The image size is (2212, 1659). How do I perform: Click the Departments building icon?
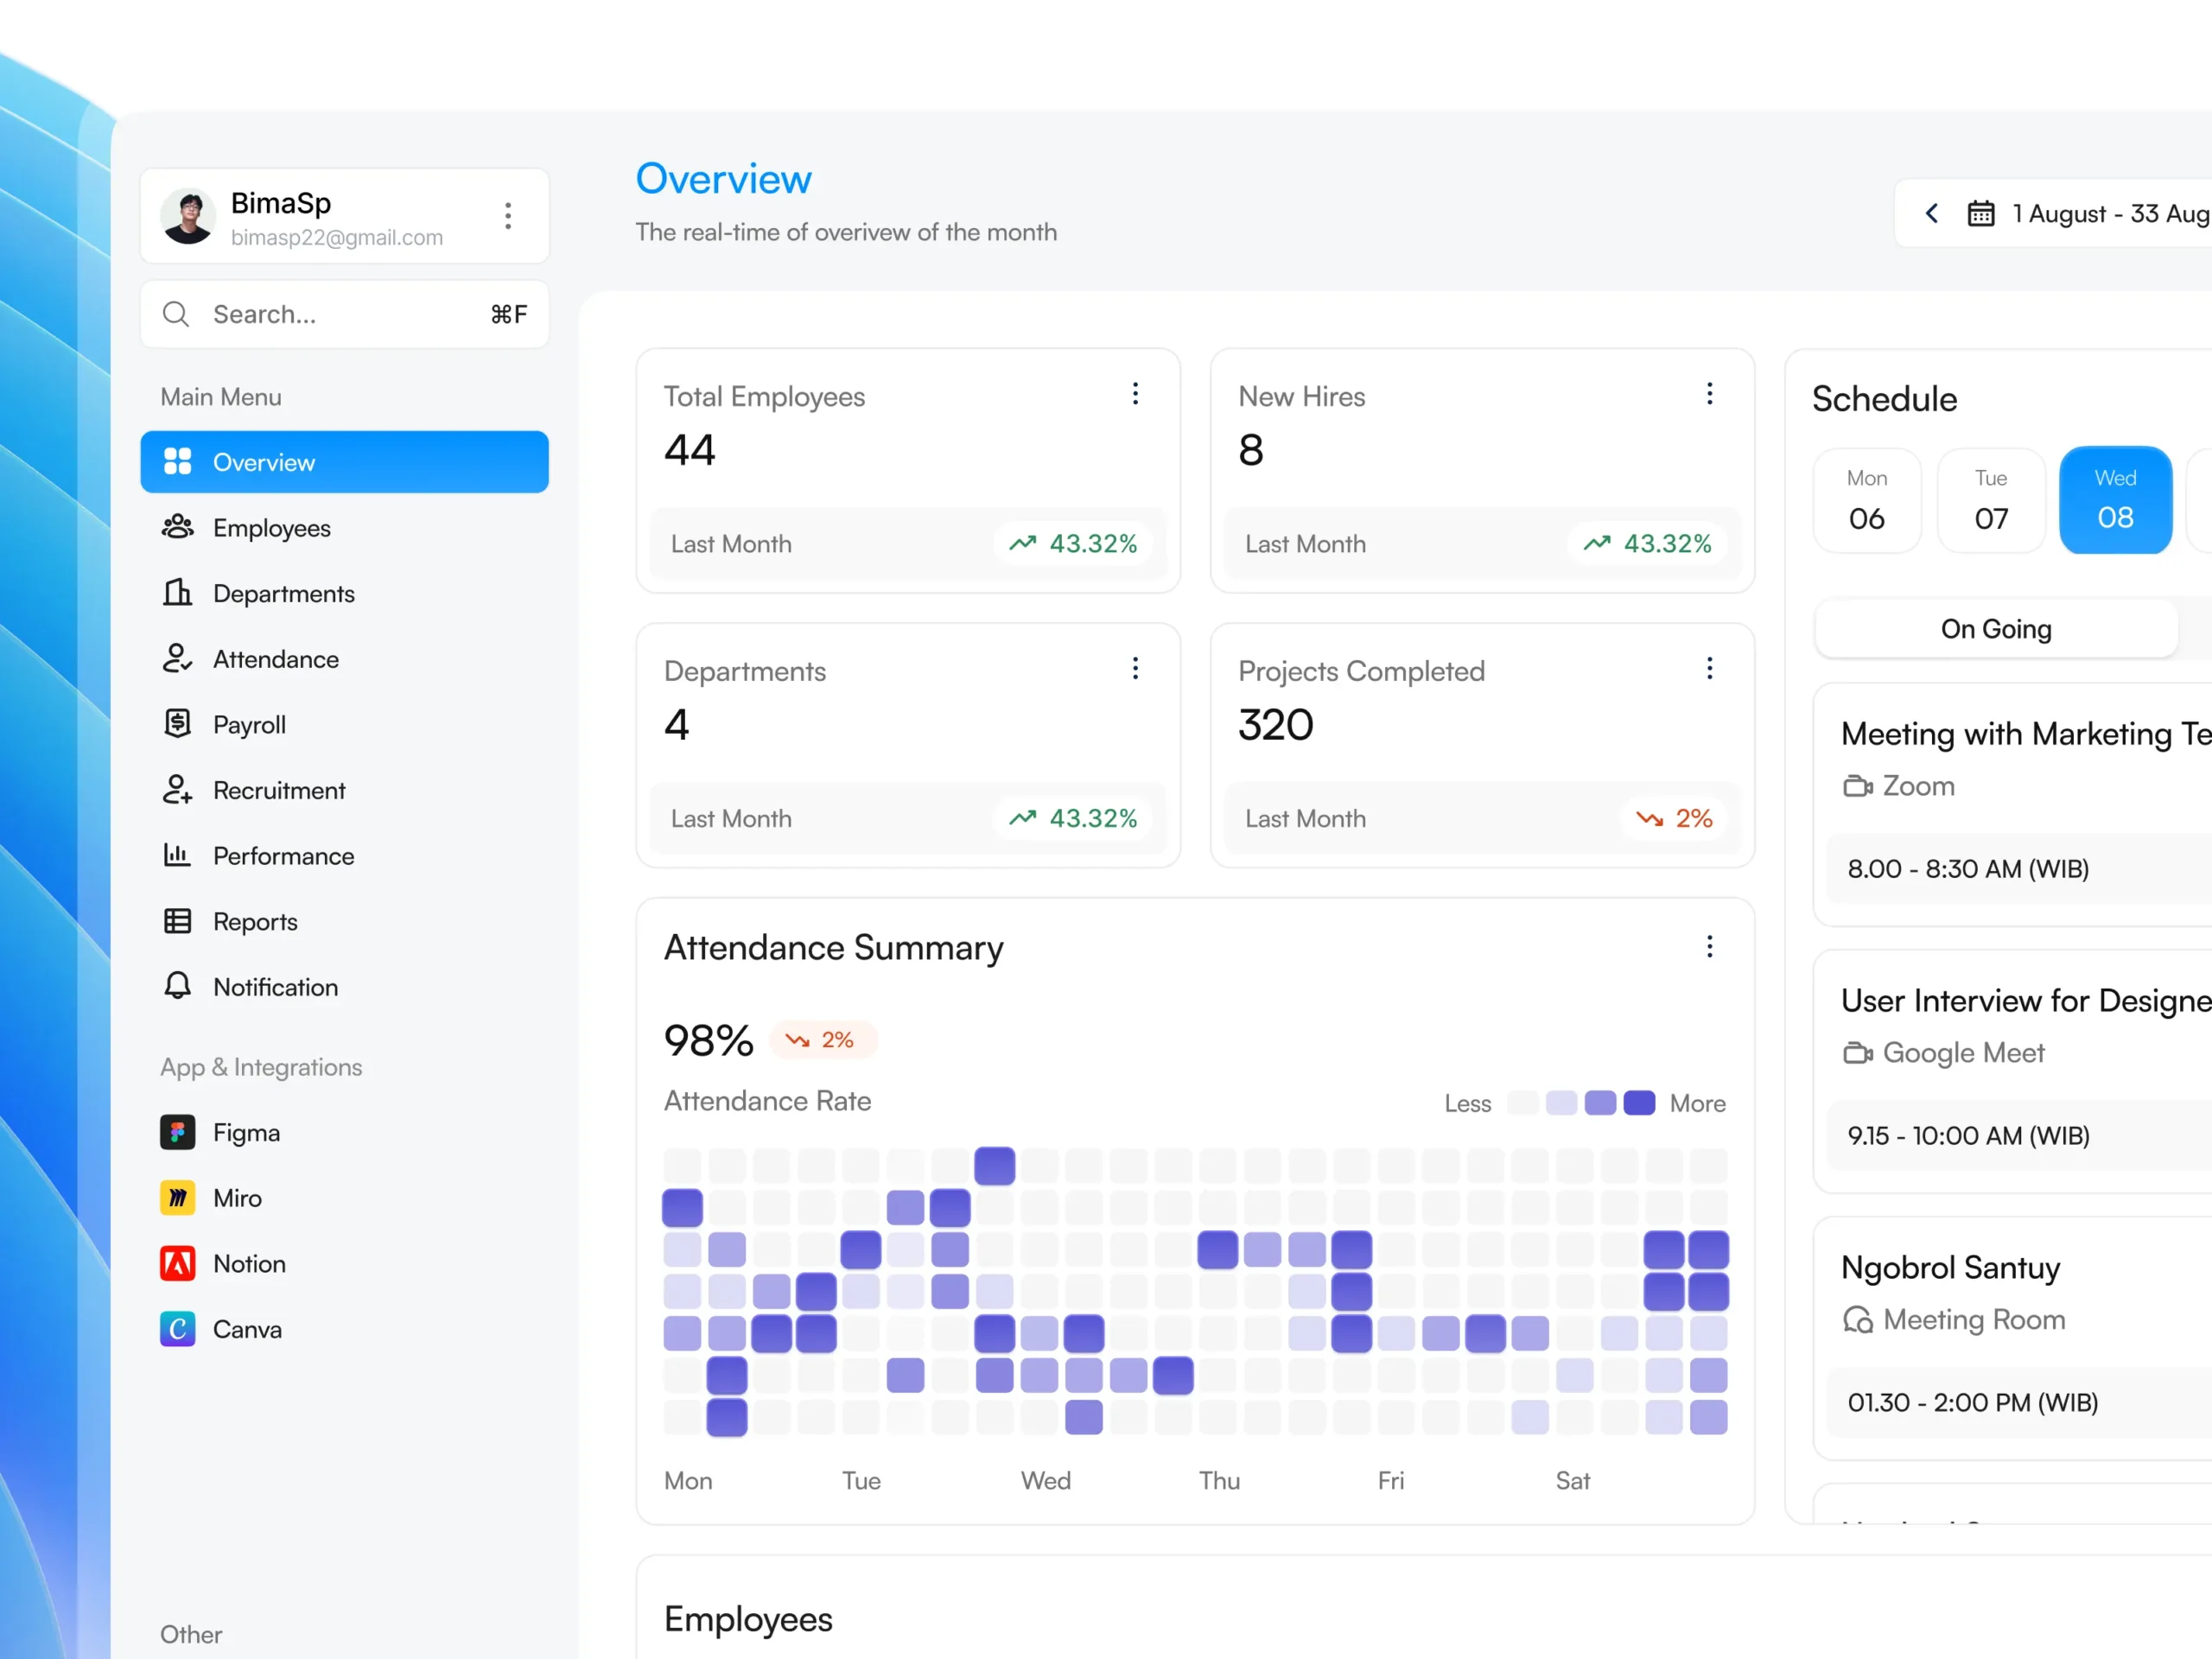click(x=177, y=592)
